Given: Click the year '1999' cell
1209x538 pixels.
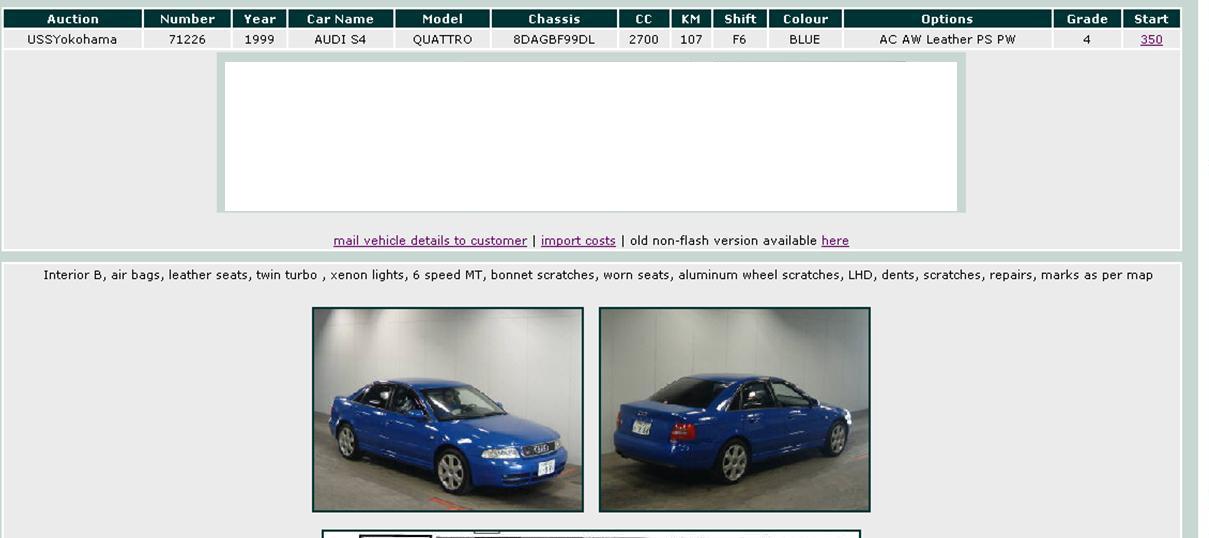Looking at the screenshot, I should click(x=260, y=40).
